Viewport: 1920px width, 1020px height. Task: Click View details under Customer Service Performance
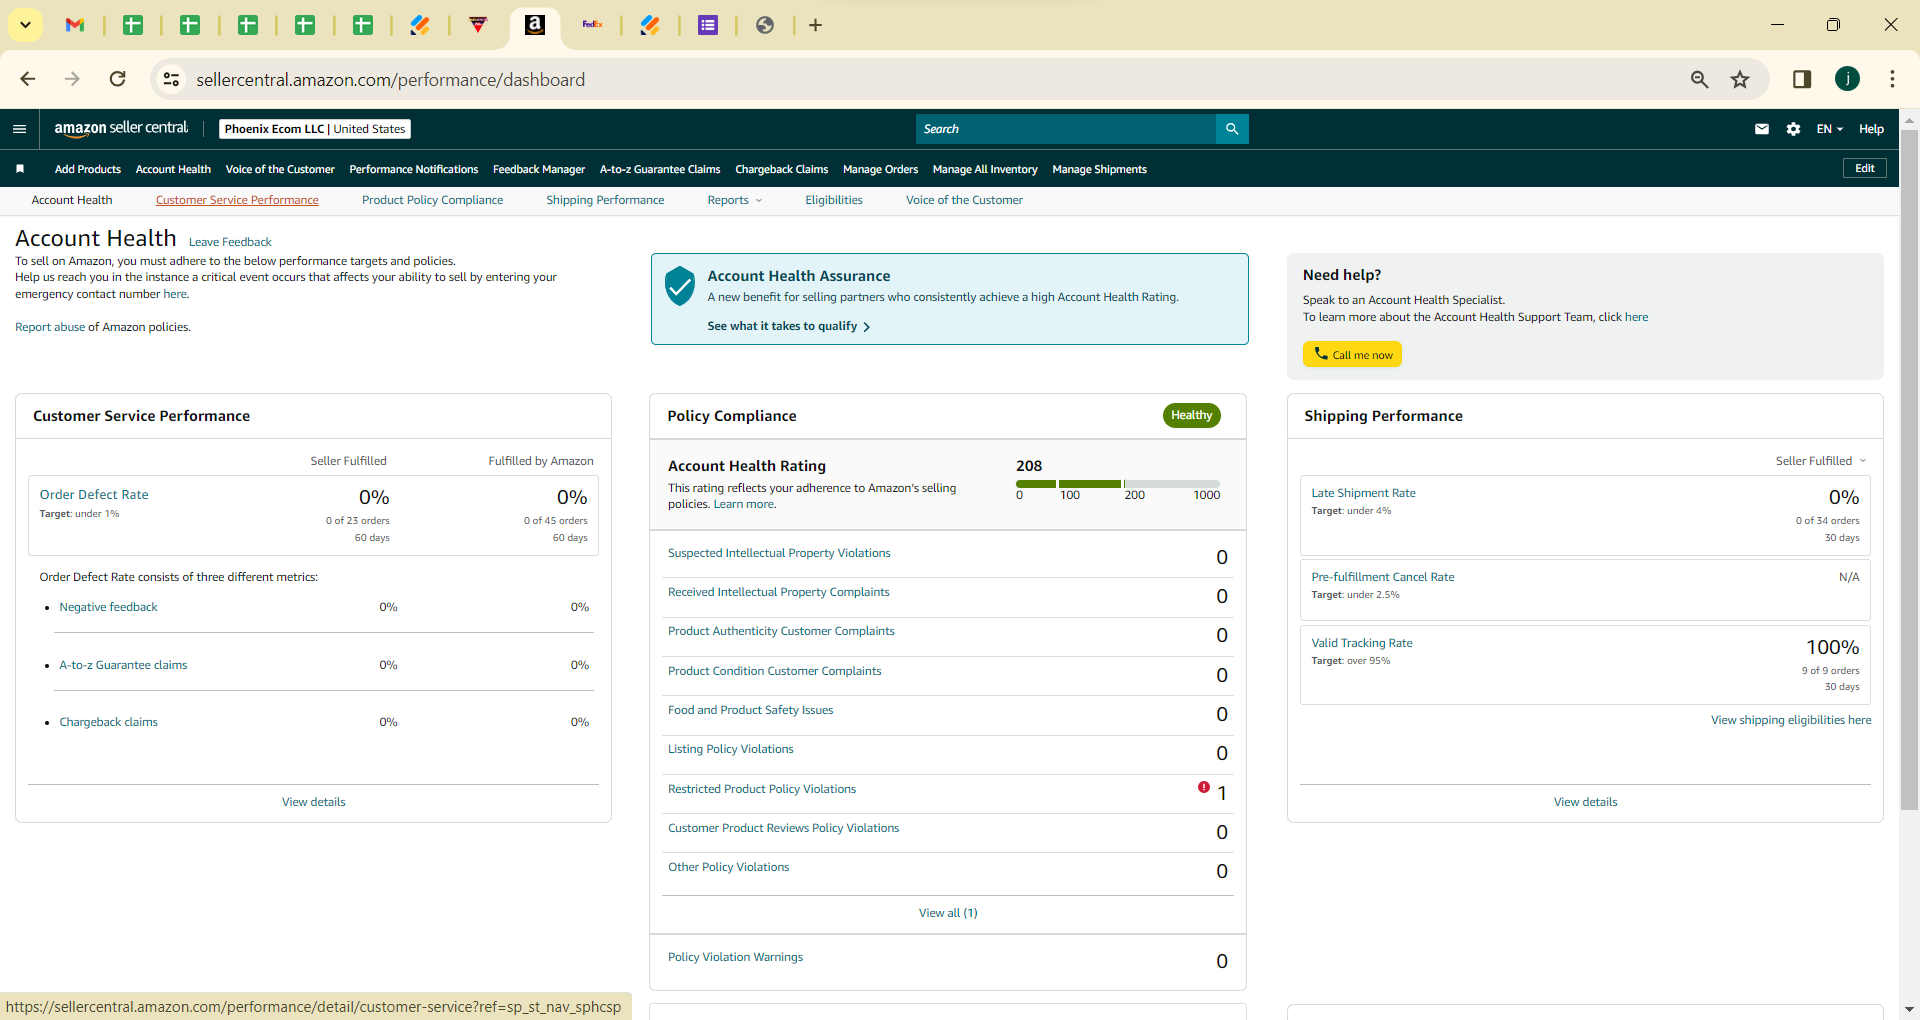(314, 802)
